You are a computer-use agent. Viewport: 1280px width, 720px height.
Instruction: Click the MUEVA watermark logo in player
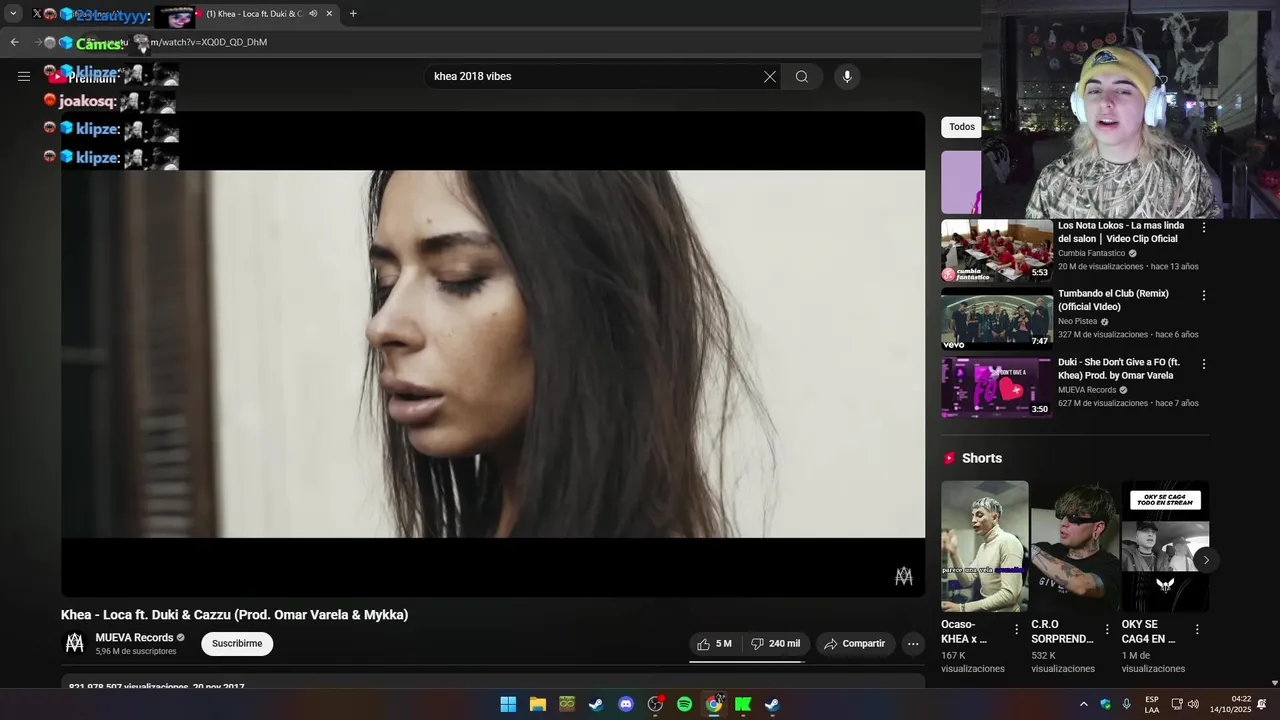pos(904,576)
